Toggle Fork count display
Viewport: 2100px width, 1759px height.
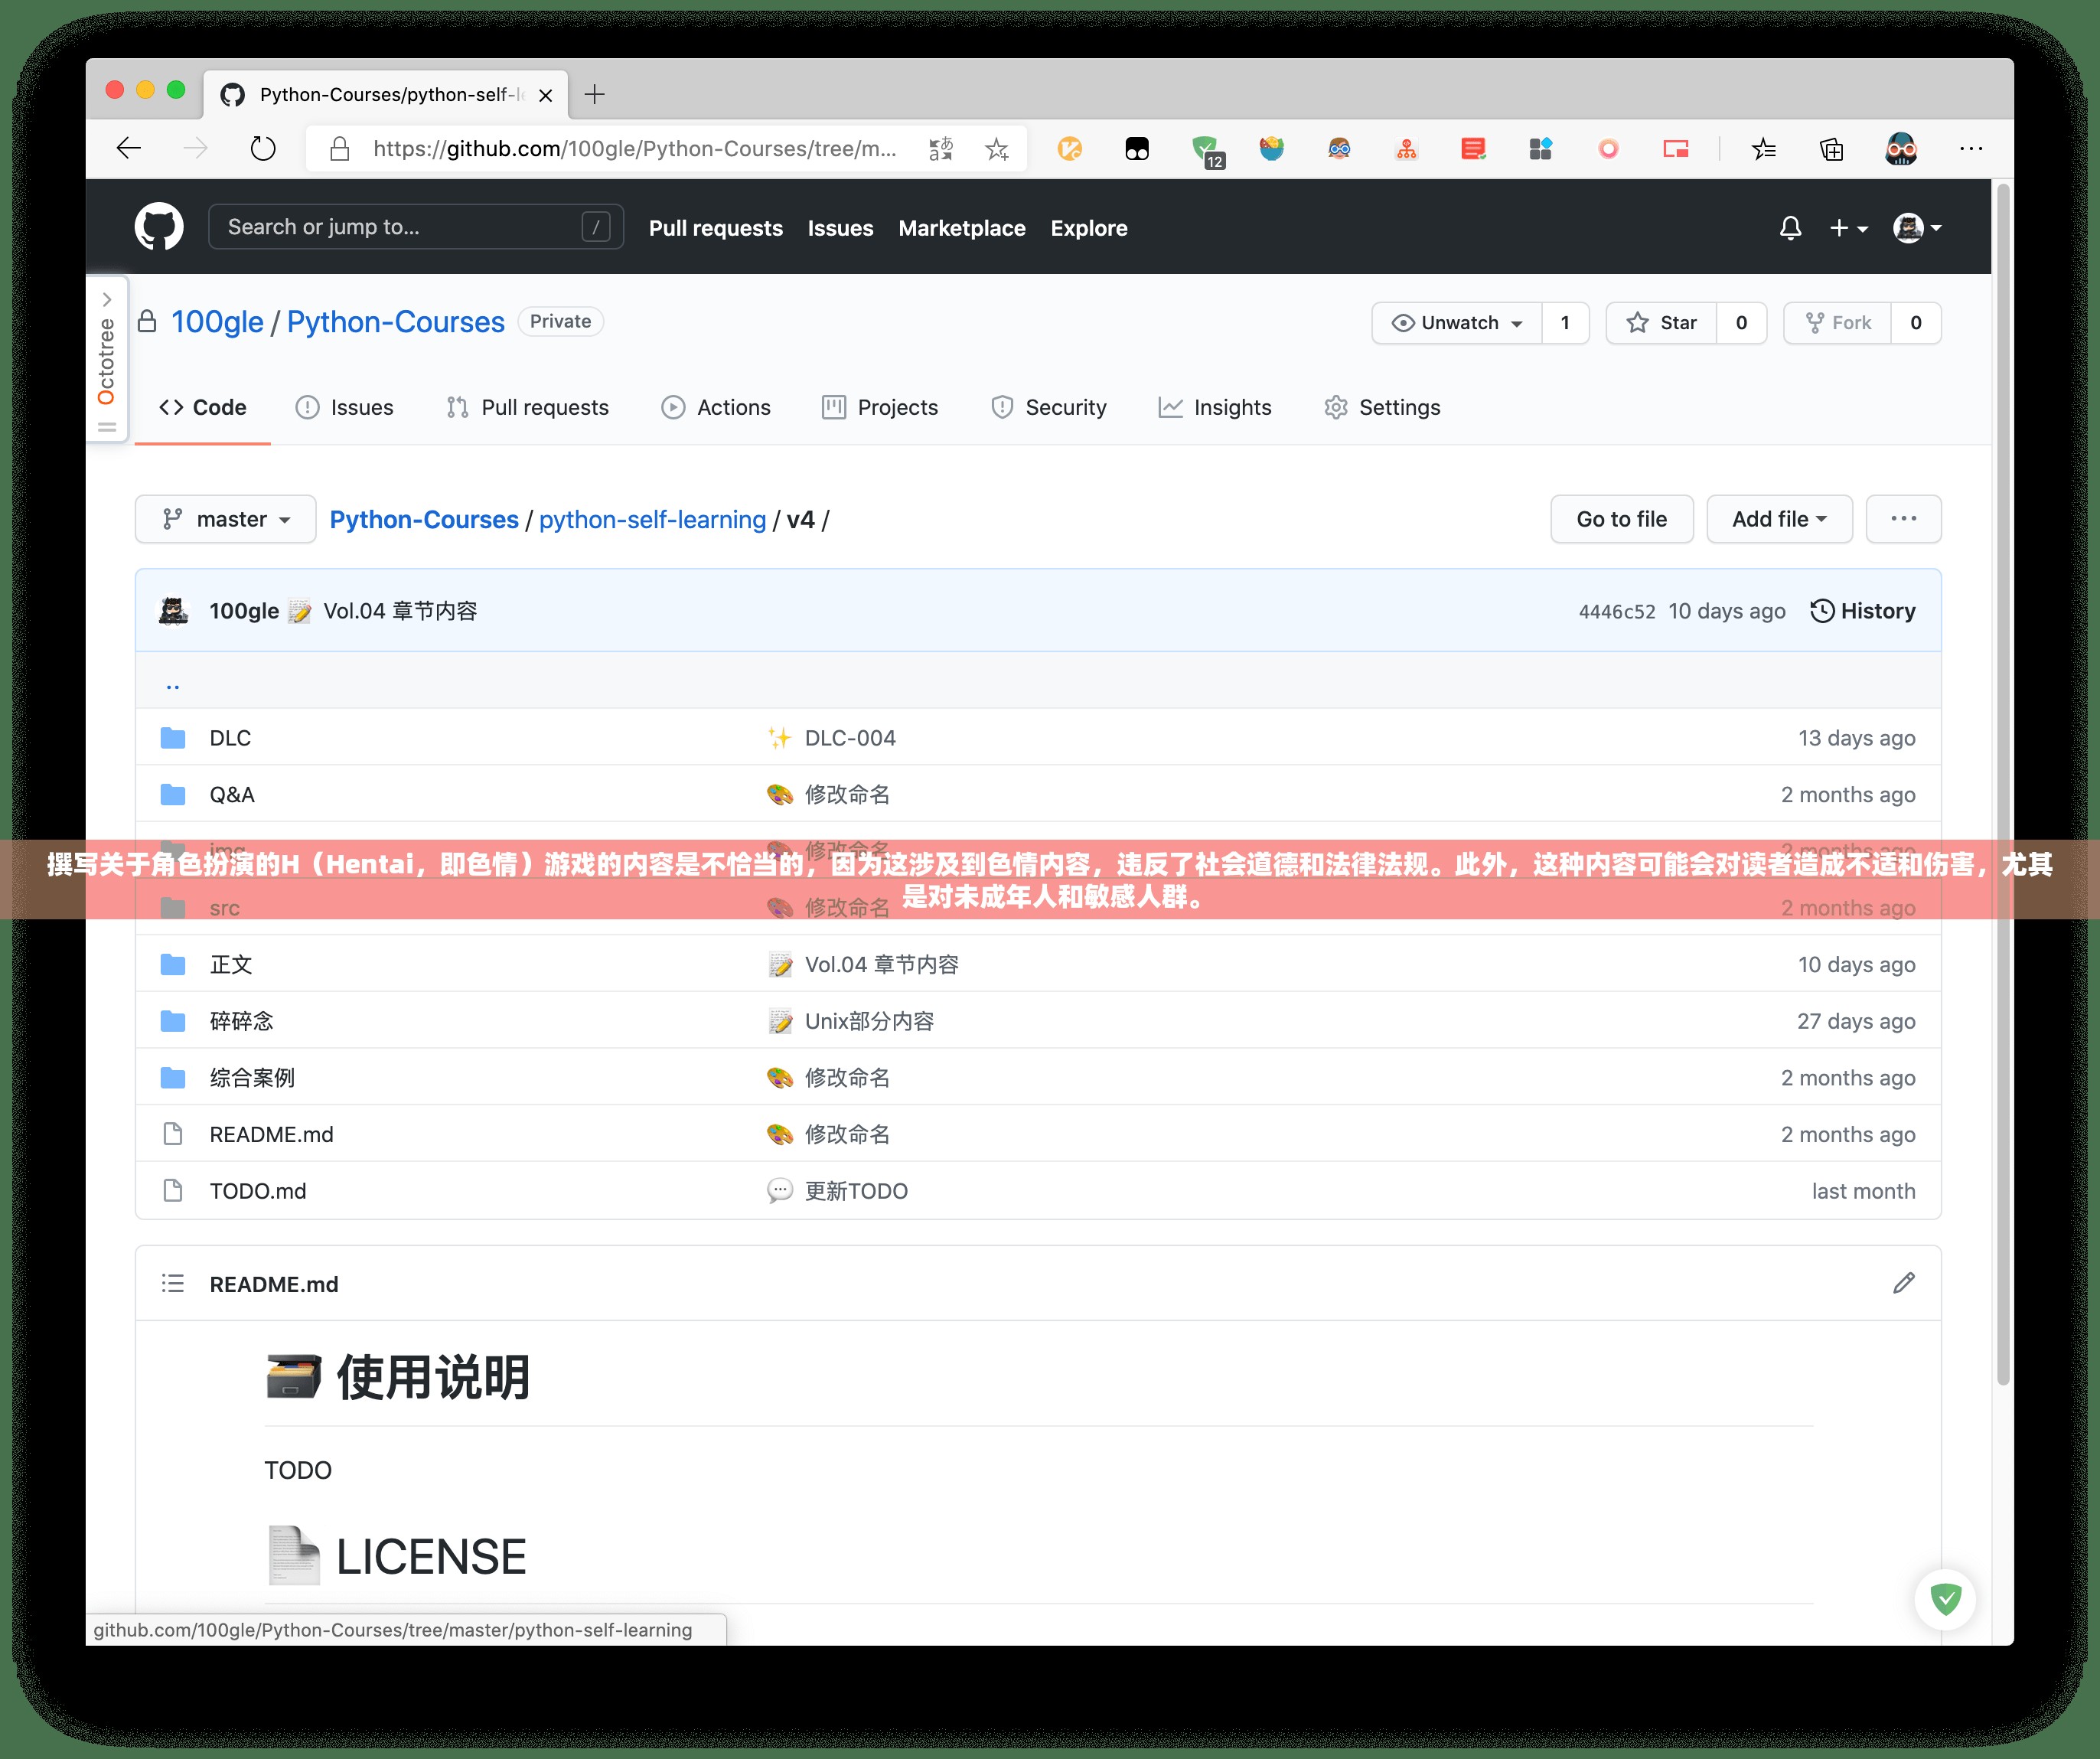(1915, 321)
